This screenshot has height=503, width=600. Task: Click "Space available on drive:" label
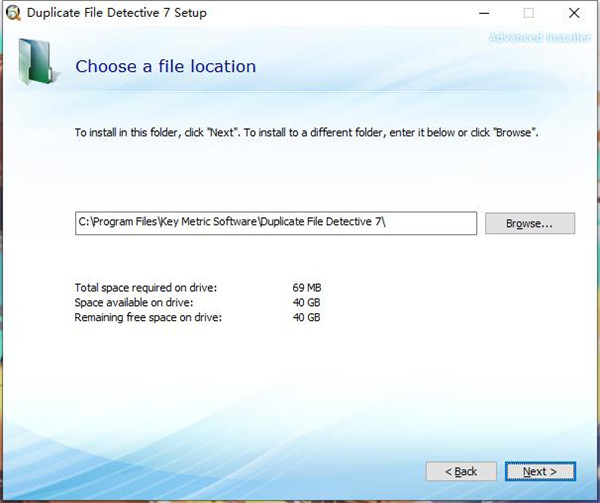point(134,303)
